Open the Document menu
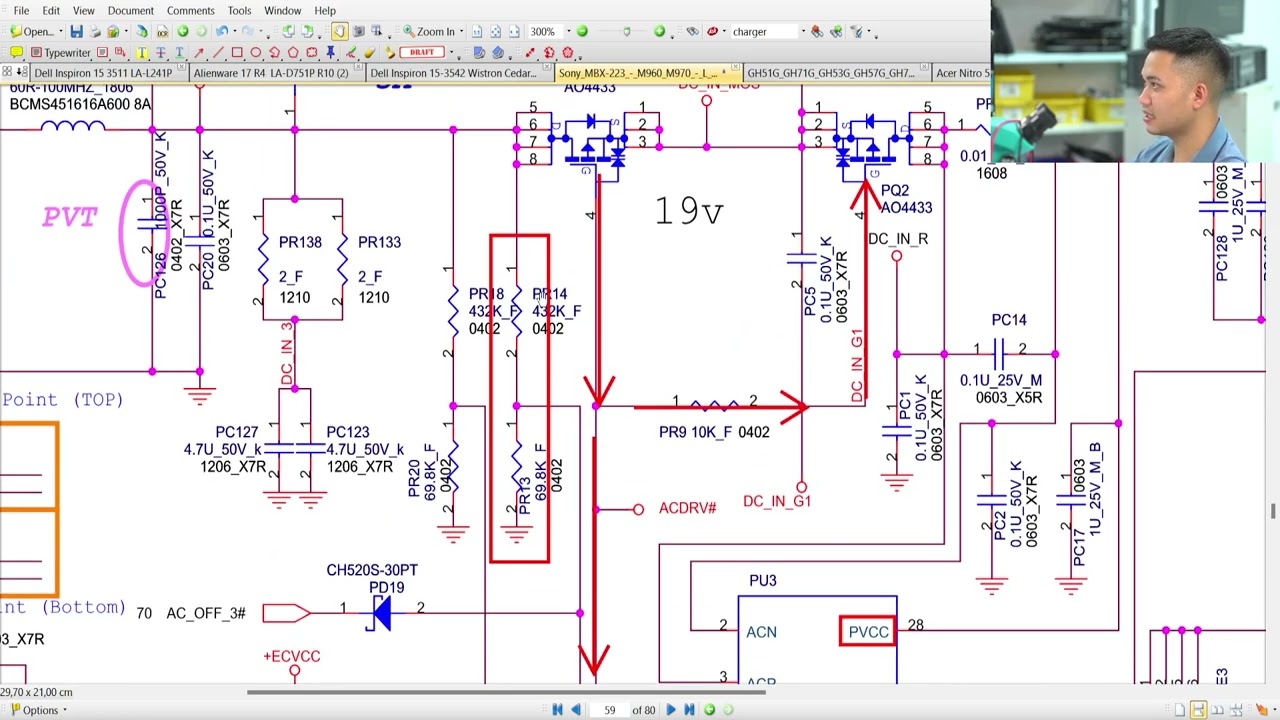 (x=131, y=11)
